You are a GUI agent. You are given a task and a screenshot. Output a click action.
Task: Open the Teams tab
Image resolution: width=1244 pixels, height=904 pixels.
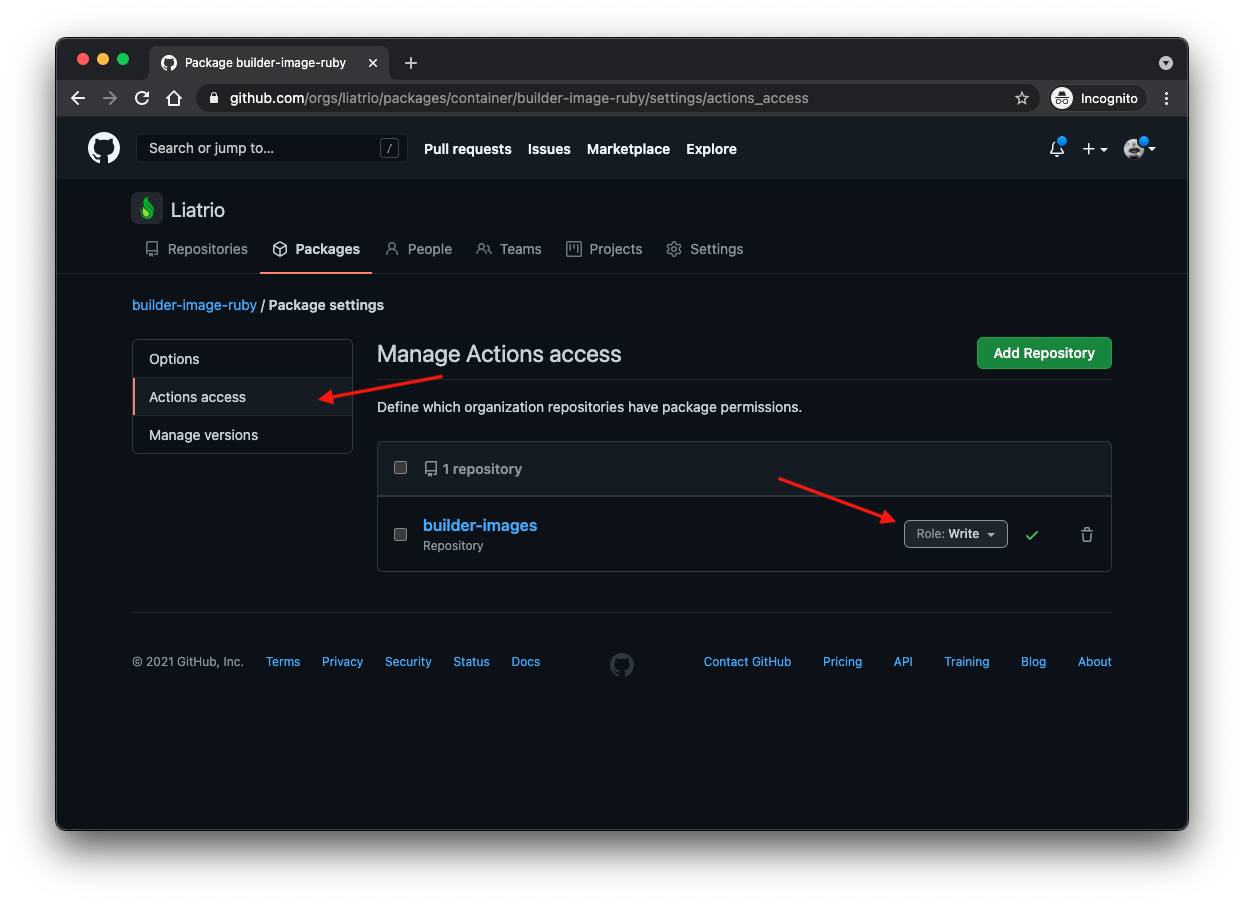509,249
